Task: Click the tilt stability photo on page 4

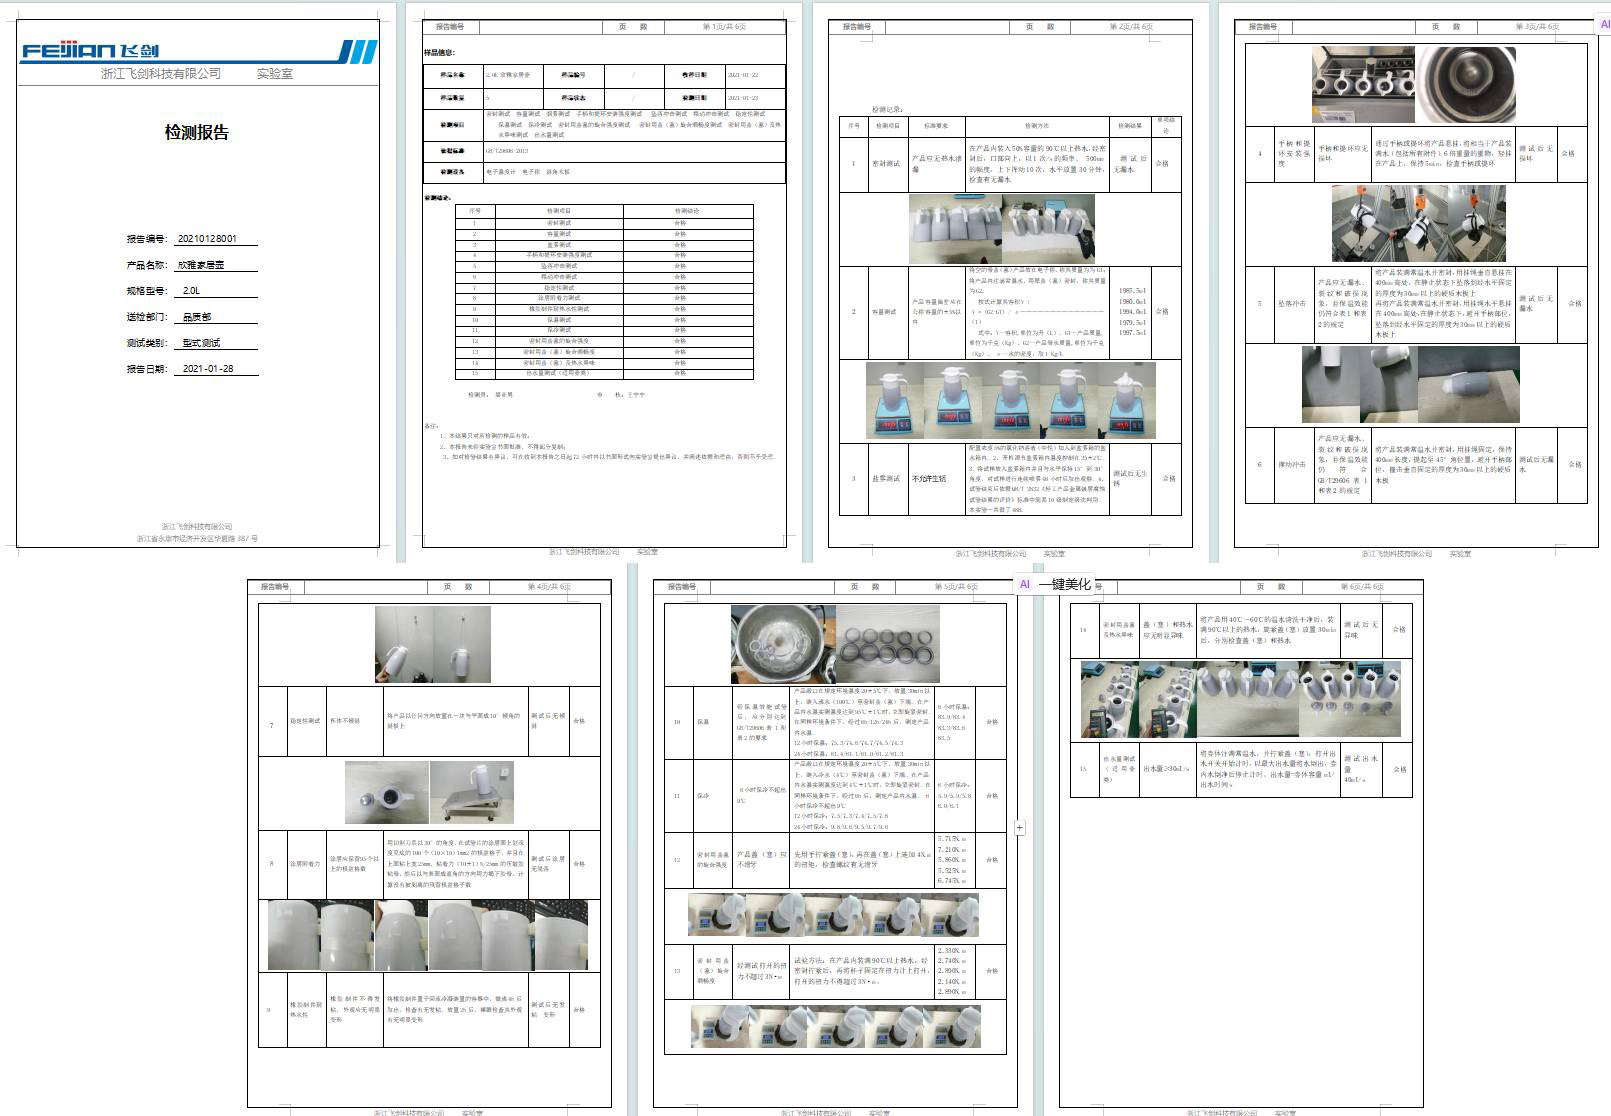Action: tap(429, 793)
